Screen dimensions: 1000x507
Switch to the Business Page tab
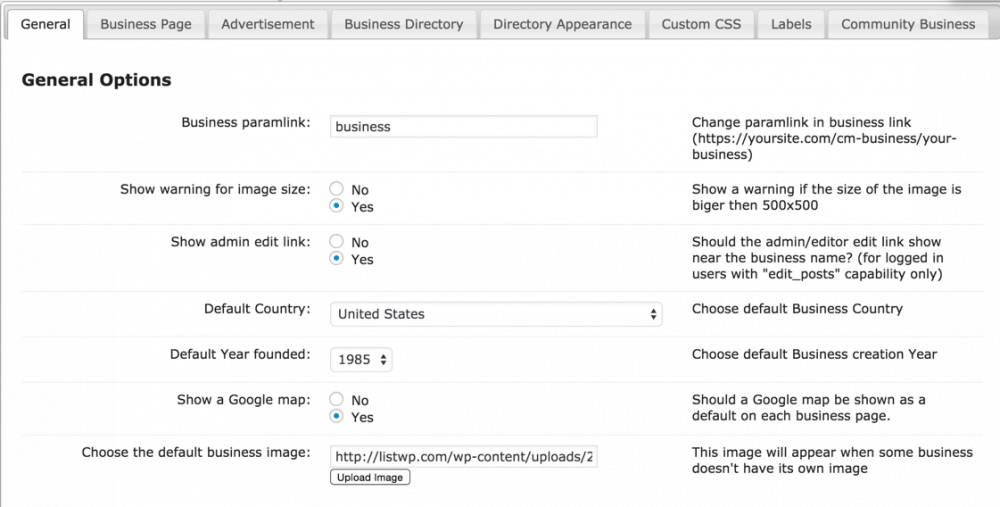(x=146, y=24)
